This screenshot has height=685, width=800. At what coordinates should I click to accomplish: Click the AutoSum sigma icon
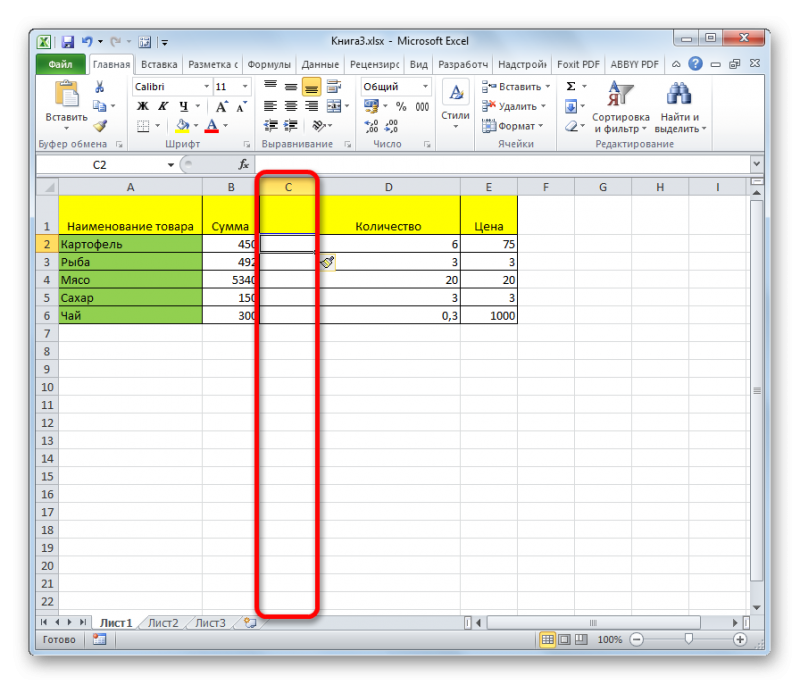pos(571,86)
